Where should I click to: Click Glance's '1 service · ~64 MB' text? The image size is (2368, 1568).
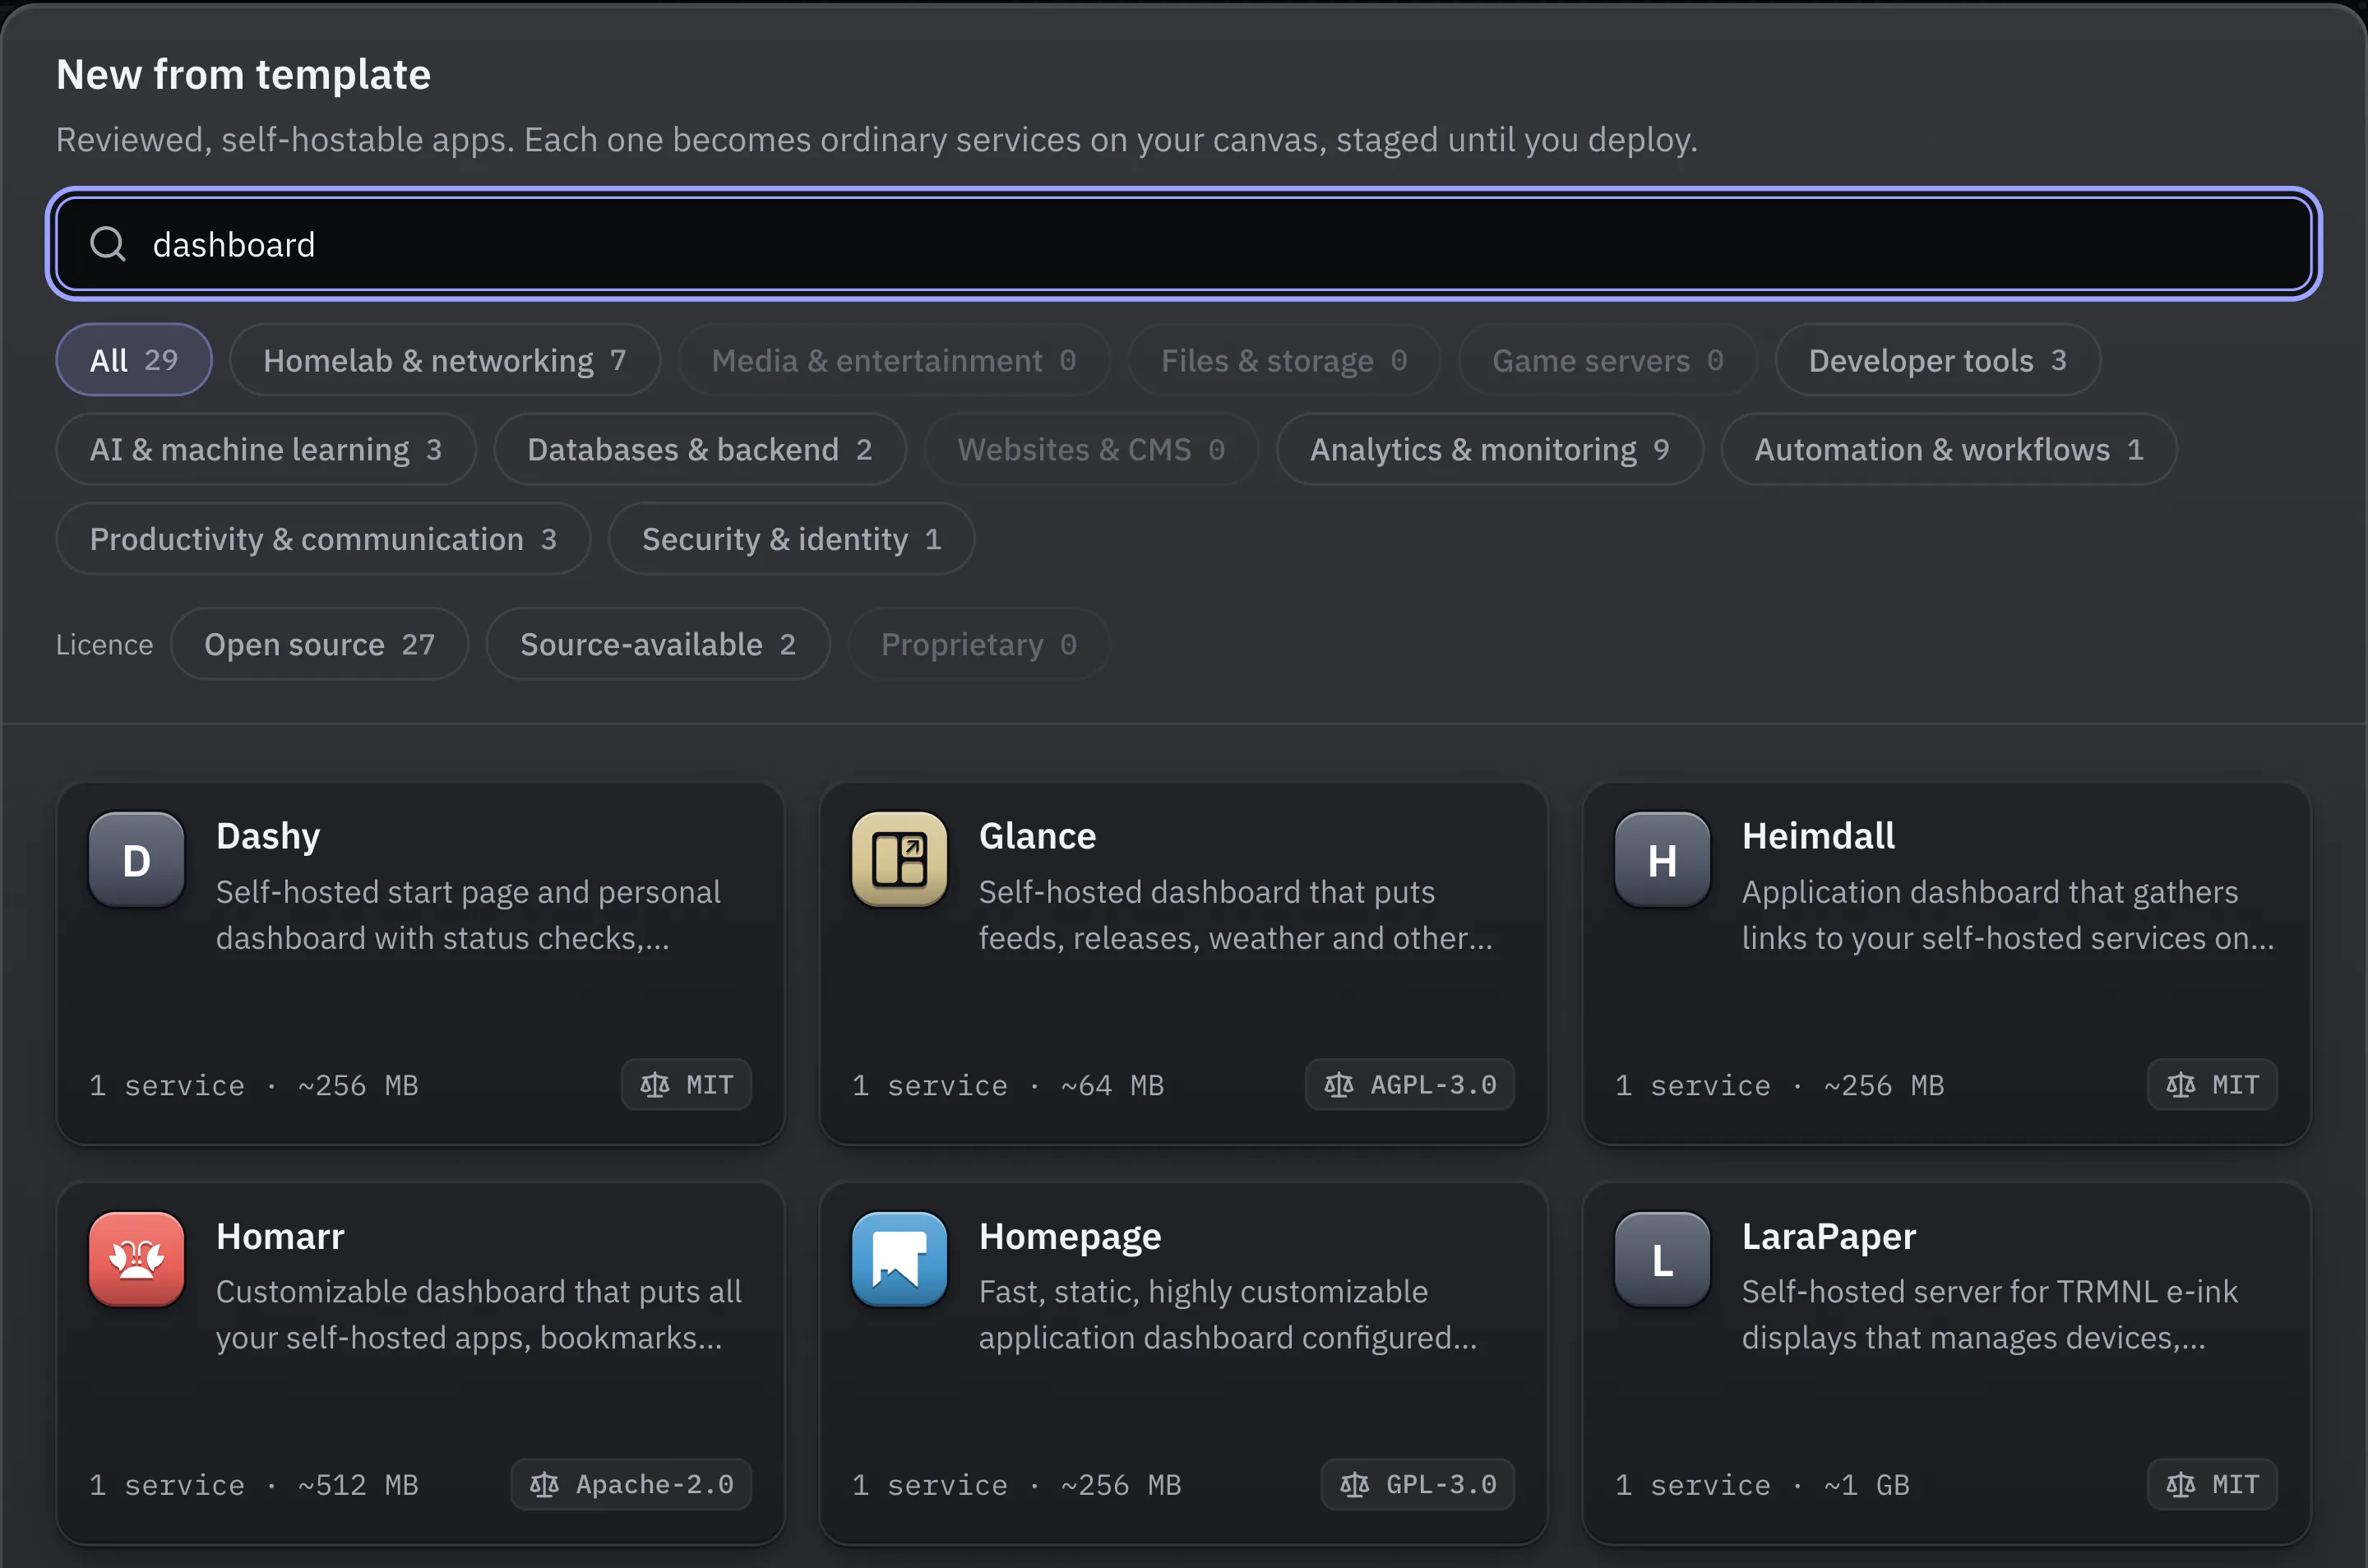pos(1008,1085)
